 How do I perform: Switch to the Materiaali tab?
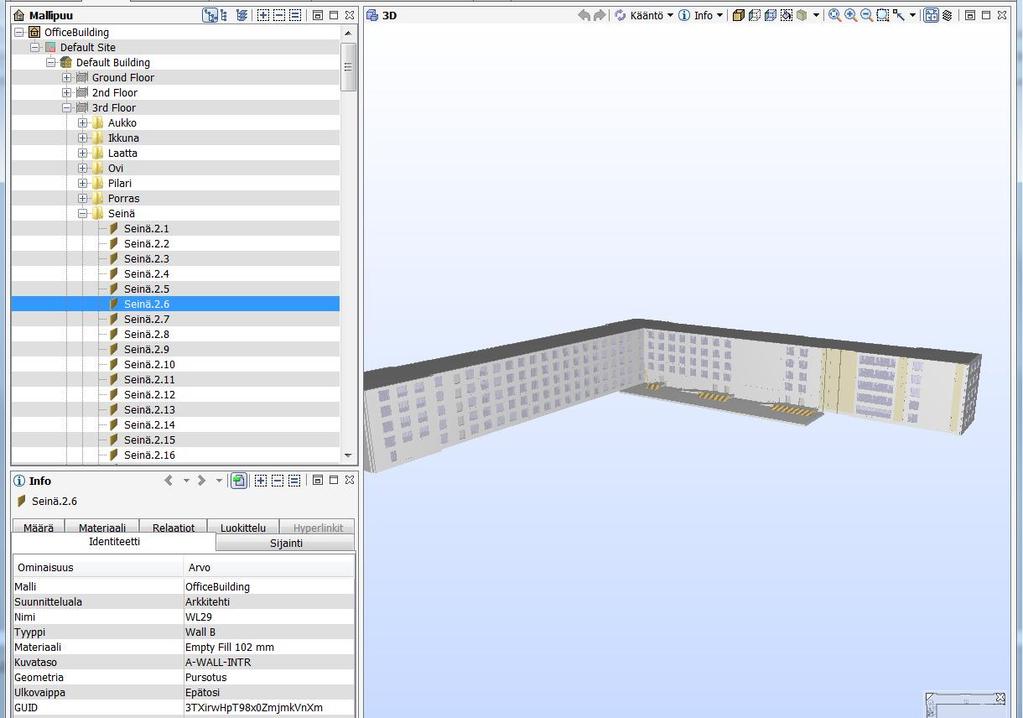[102, 527]
